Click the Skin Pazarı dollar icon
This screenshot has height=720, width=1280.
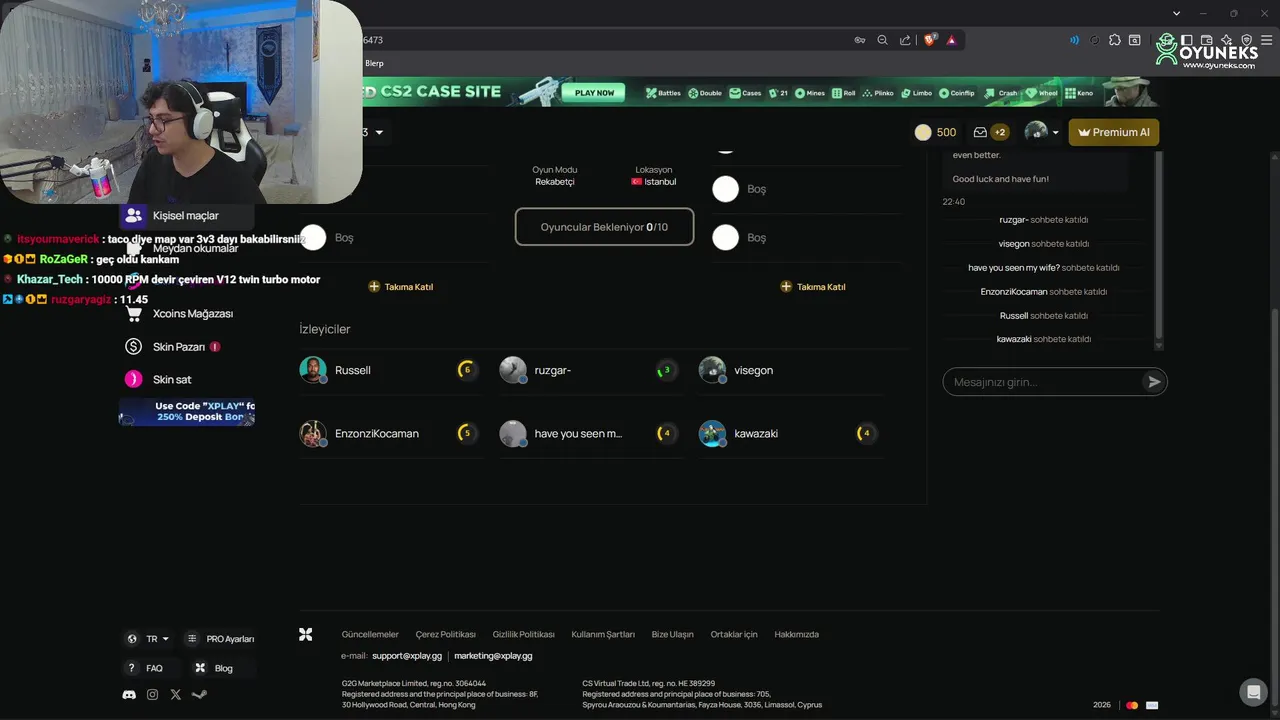click(133, 346)
